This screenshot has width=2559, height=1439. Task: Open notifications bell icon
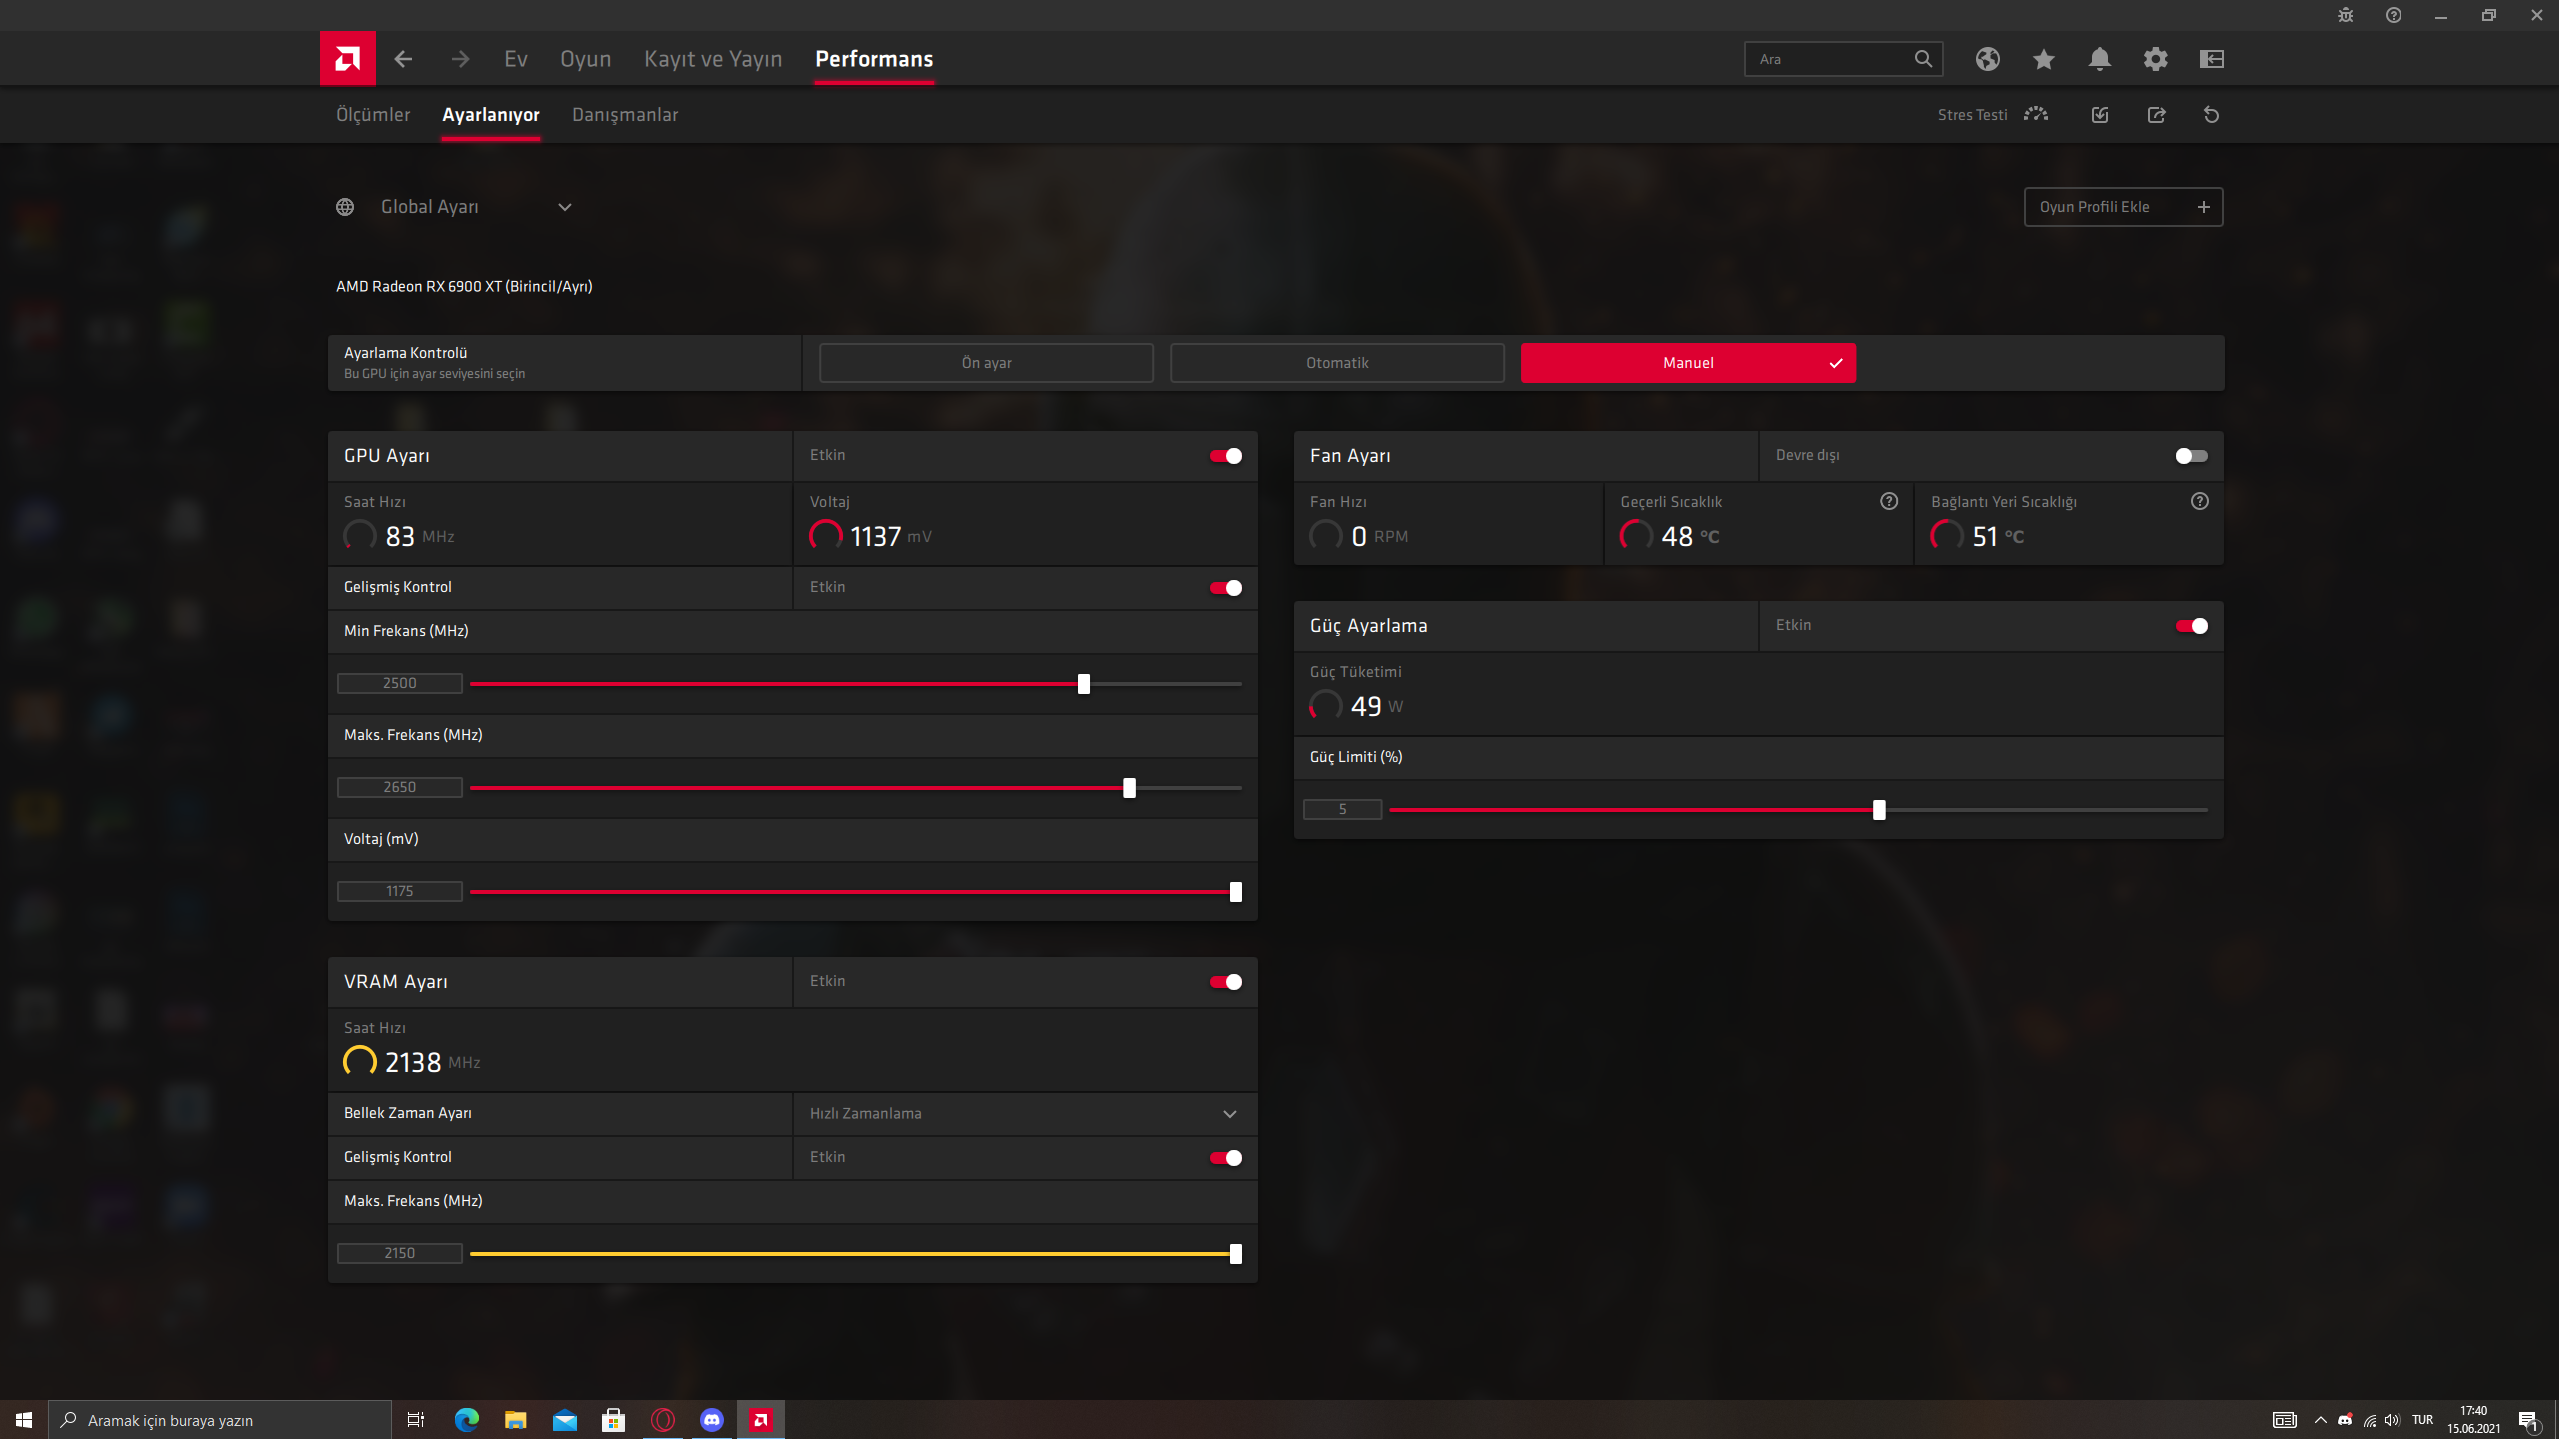pos(2099,59)
